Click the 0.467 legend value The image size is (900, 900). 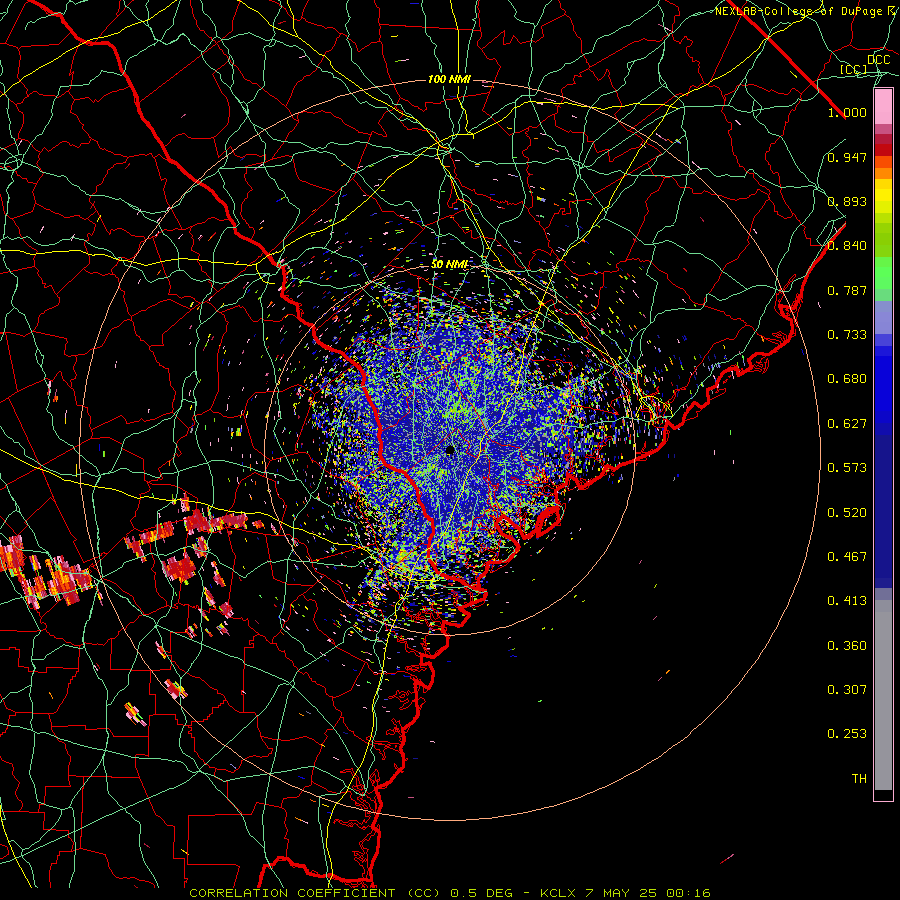click(847, 557)
